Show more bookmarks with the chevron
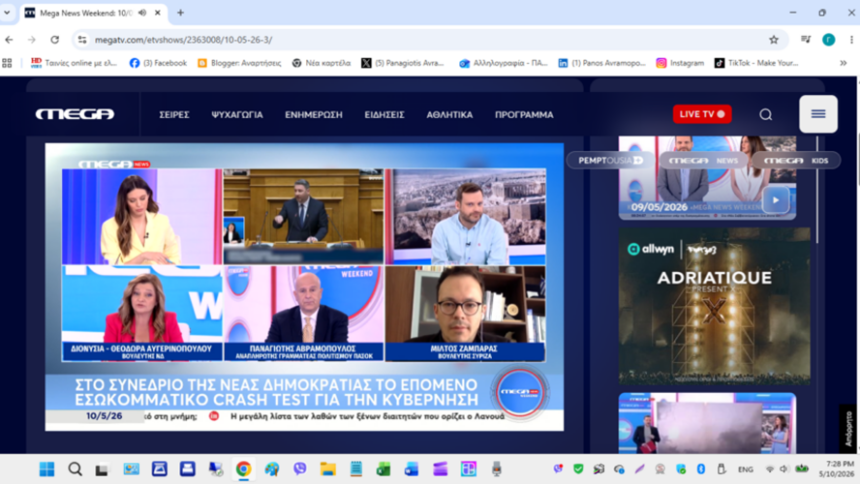Viewport: 860px width, 484px height. coord(843,63)
